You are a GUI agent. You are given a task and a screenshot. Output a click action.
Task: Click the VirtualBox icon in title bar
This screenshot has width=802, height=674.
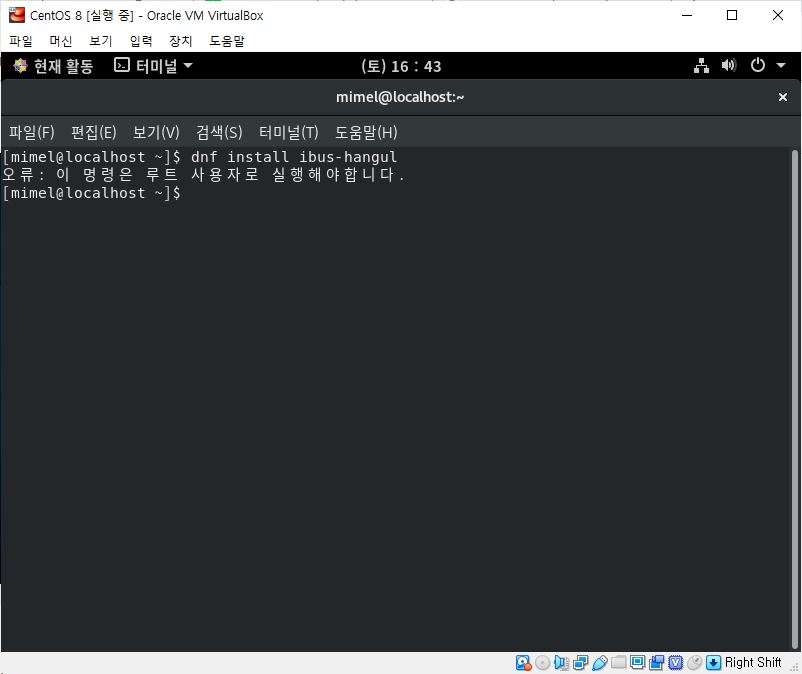[x=16, y=15]
